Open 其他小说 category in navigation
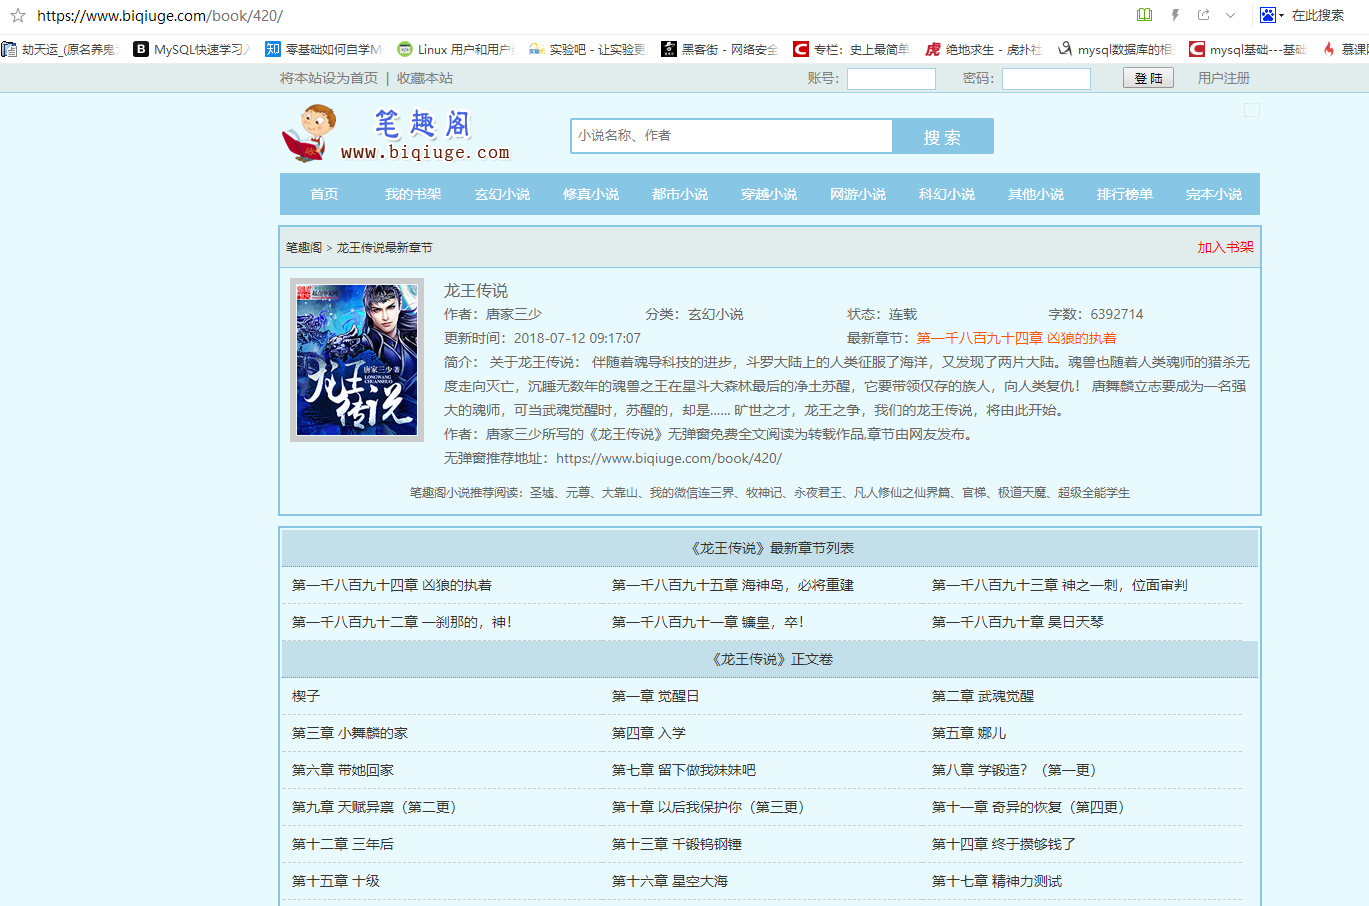The width and height of the screenshot is (1369, 906). 1036,194
